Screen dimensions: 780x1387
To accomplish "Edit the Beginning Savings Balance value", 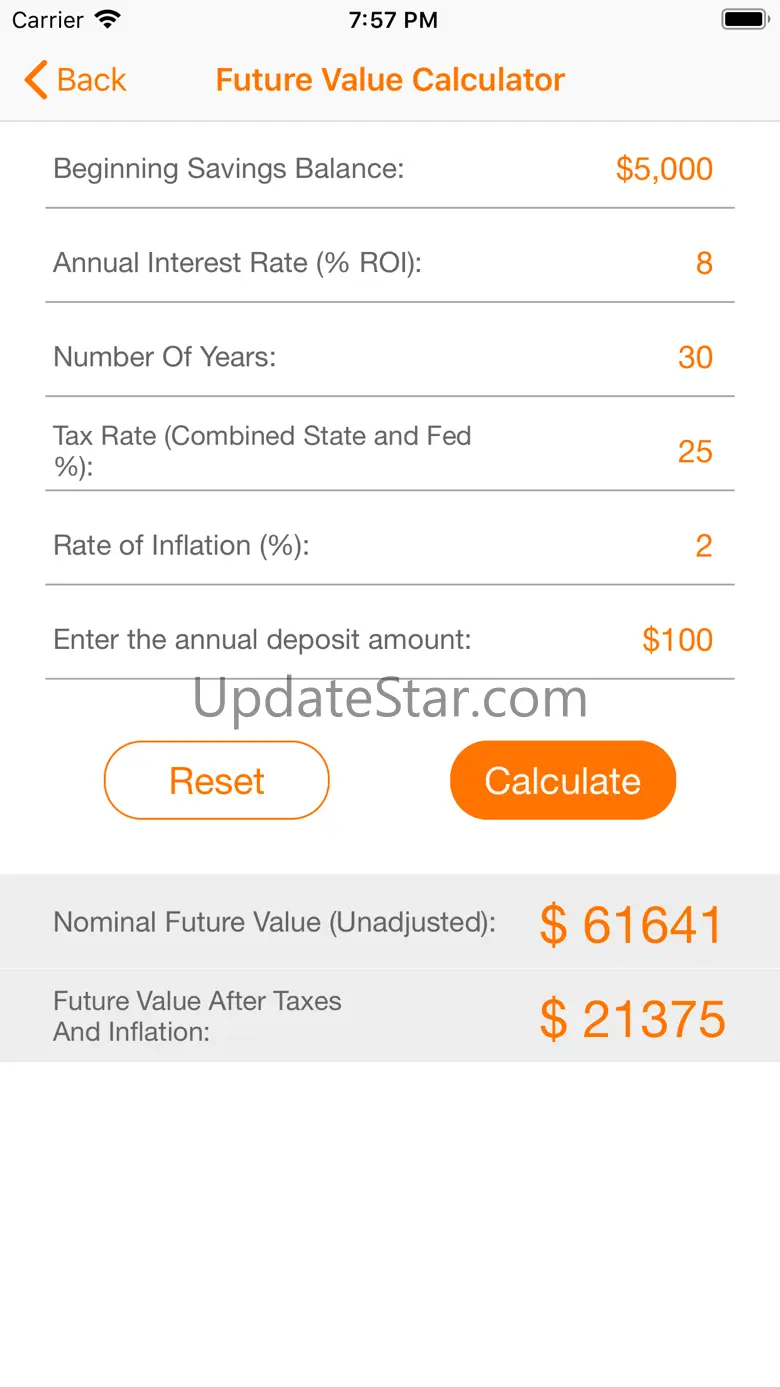I will pyautogui.click(x=664, y=169).
